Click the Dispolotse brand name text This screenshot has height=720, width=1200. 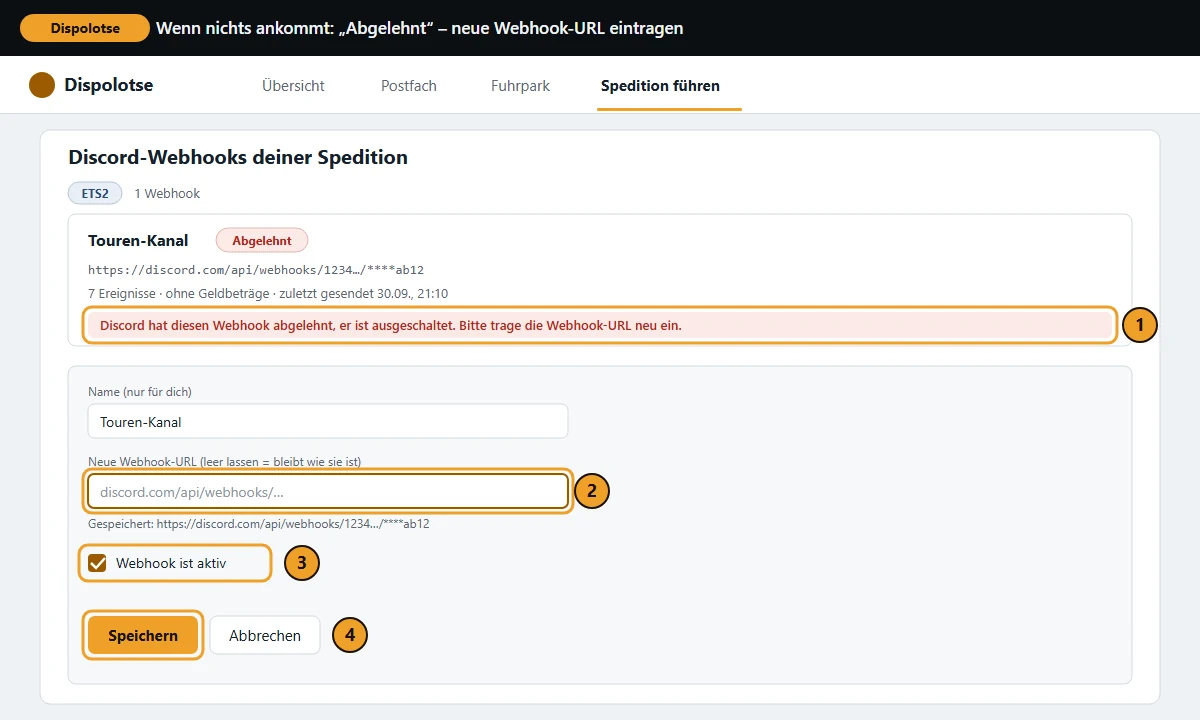pos(109,85)
